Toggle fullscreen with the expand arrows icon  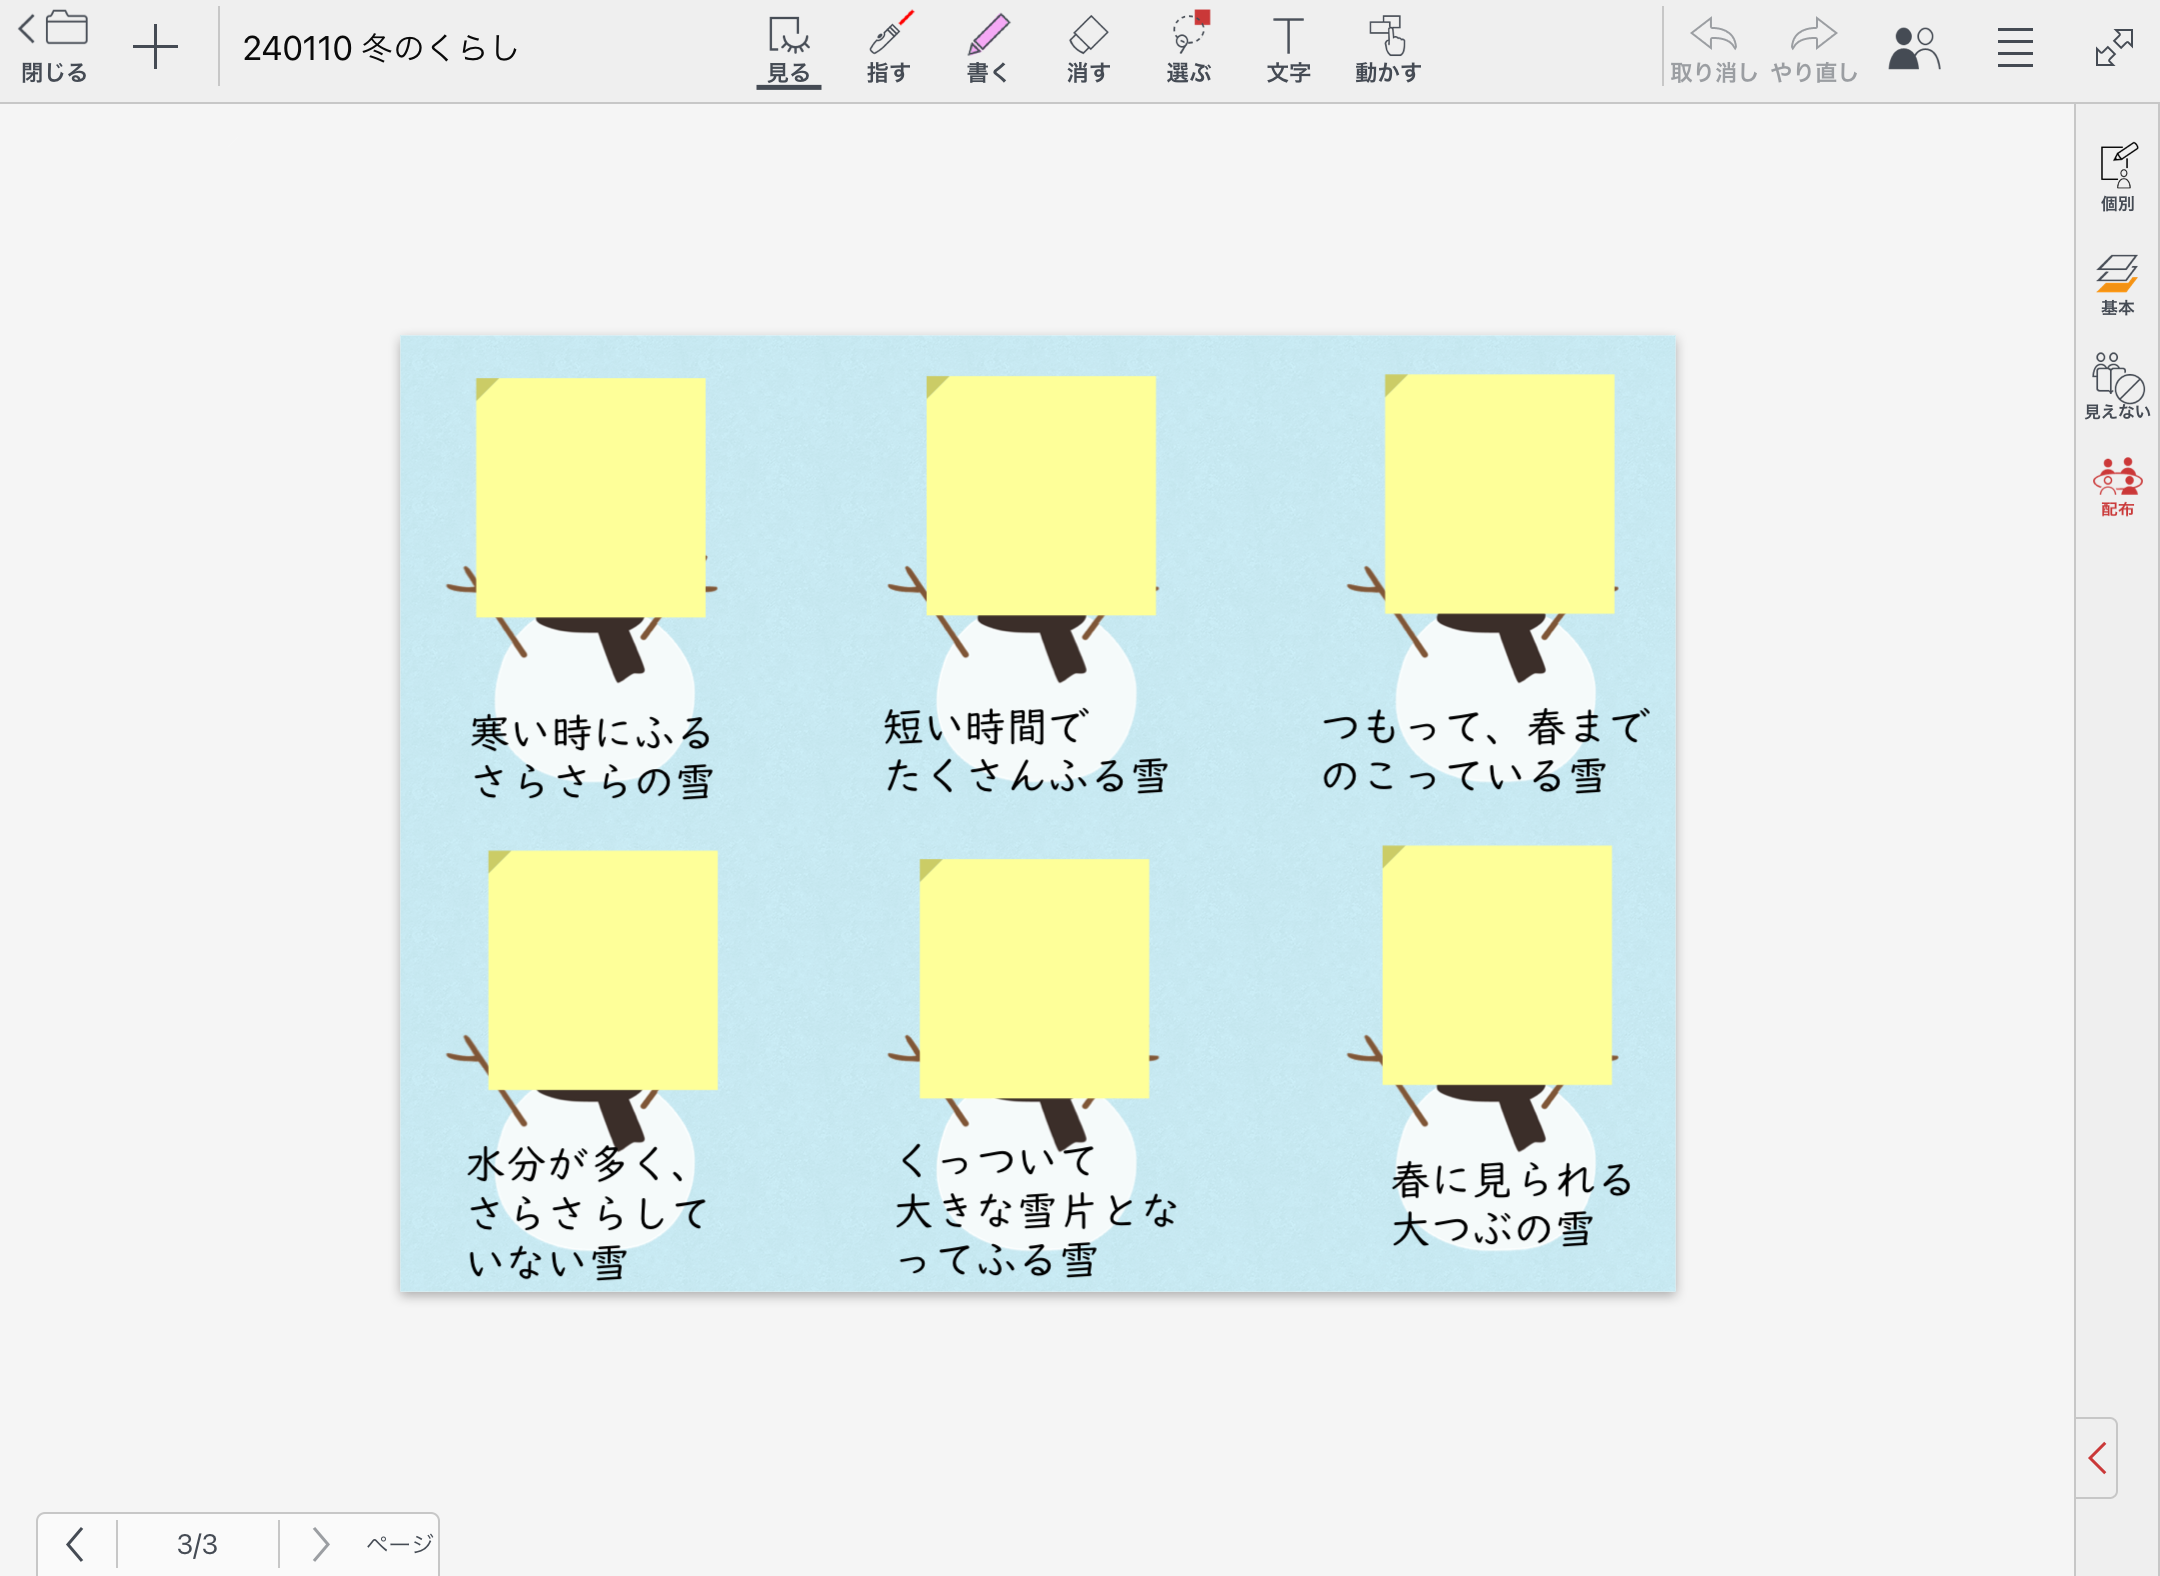(x=2114, y=48)
